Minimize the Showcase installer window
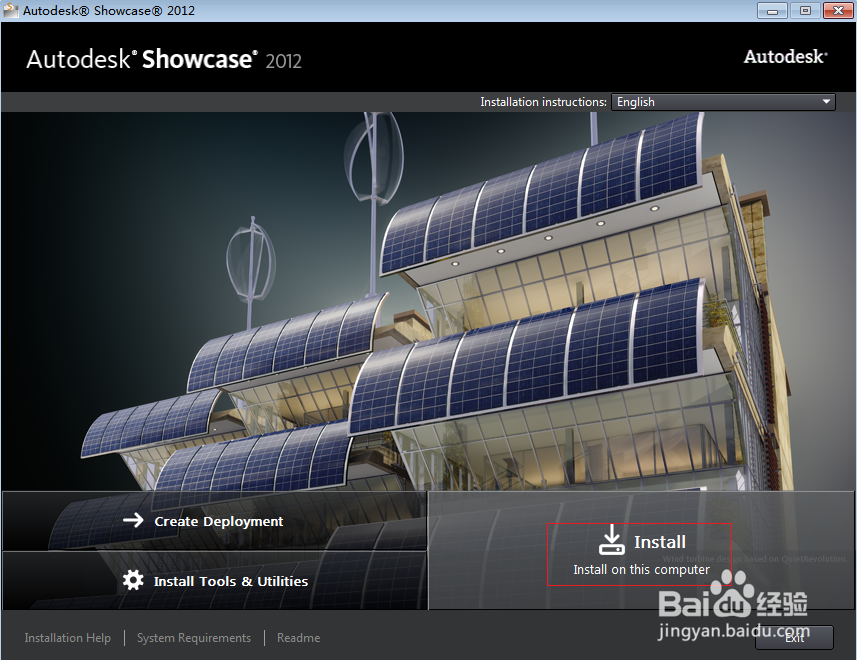This screenshot has height=660, width=857. pos(772,10)
